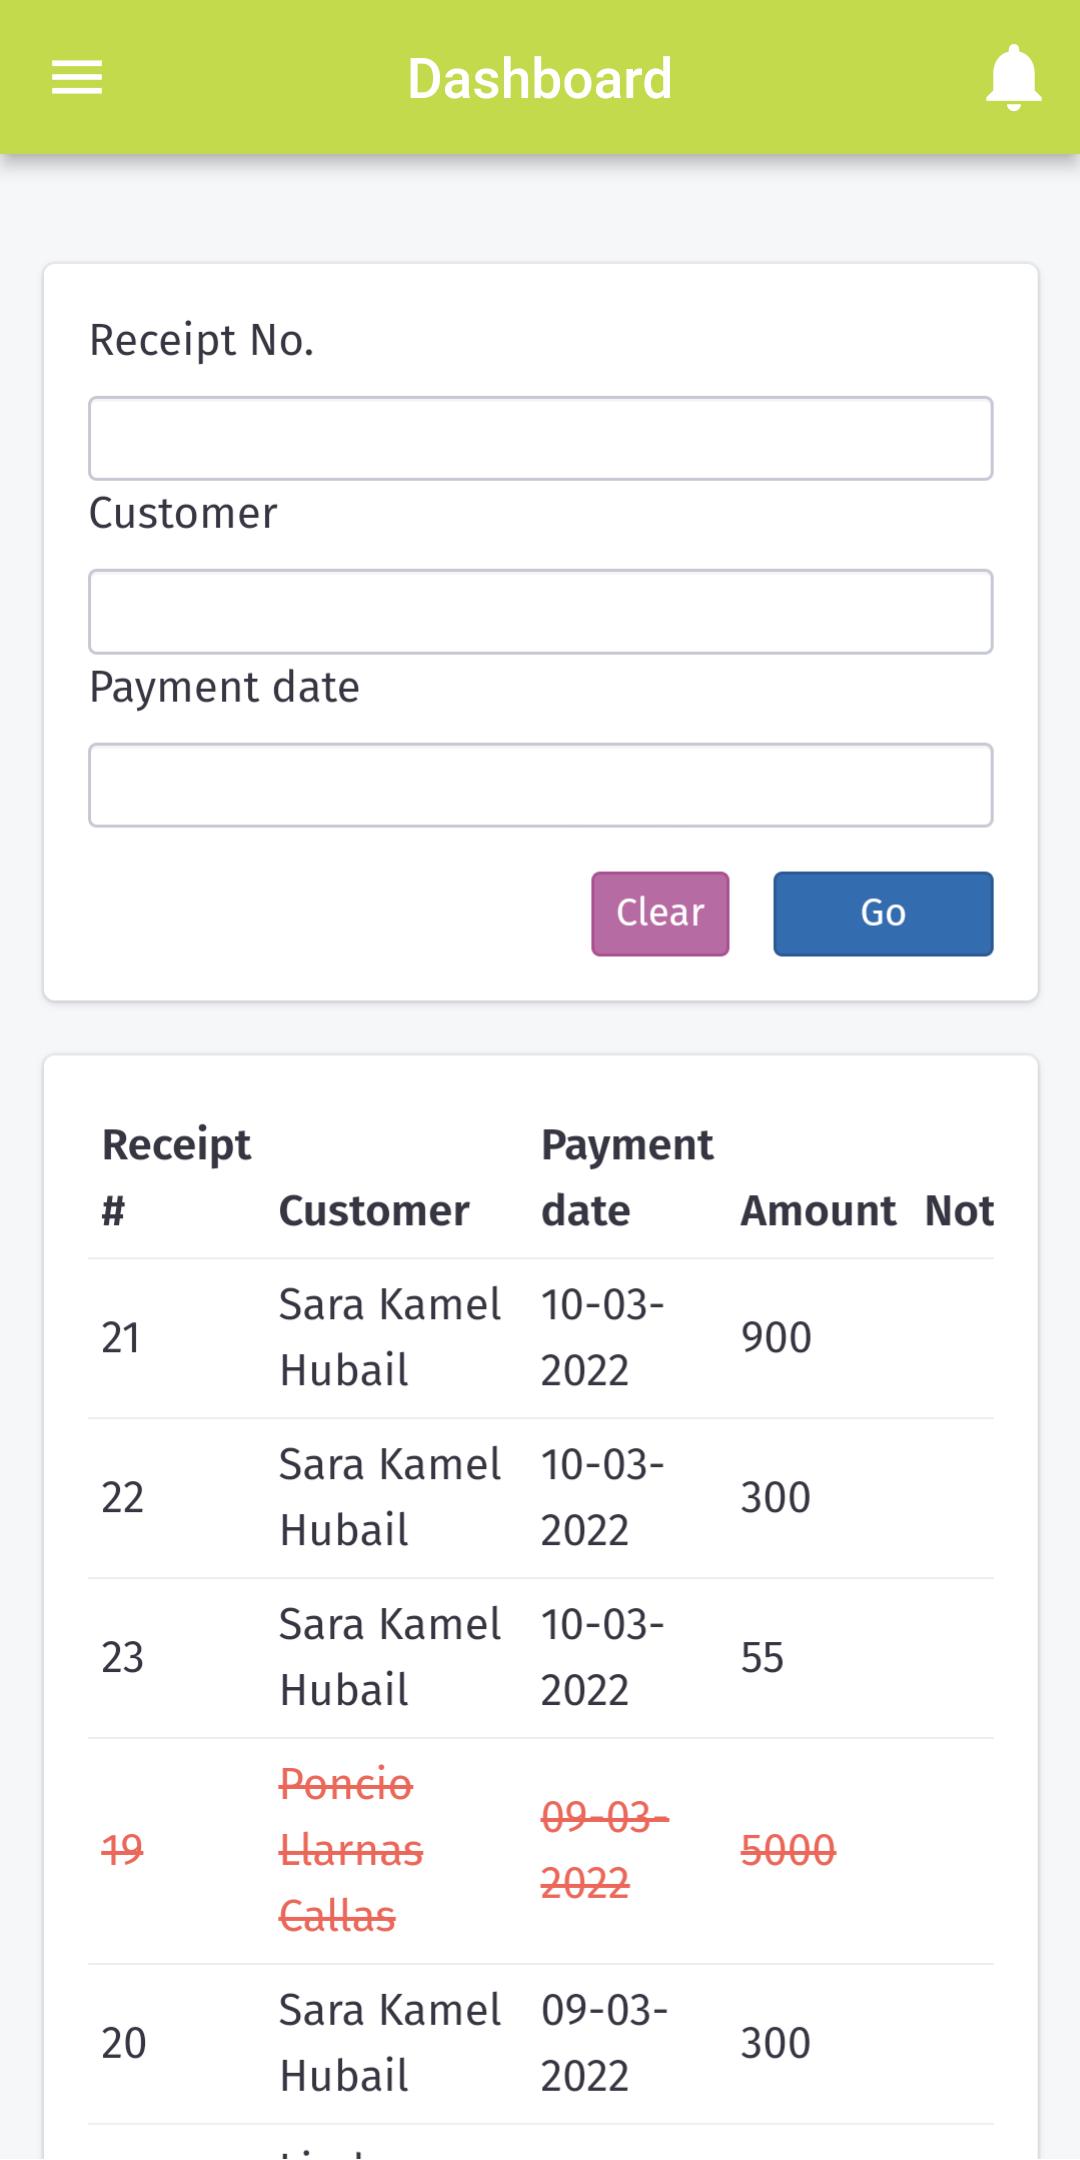The height and width of the screenshot is (2160, 1080).
Task: Select cancelled receipt 19 number
Action: (x=122, y=1850)
